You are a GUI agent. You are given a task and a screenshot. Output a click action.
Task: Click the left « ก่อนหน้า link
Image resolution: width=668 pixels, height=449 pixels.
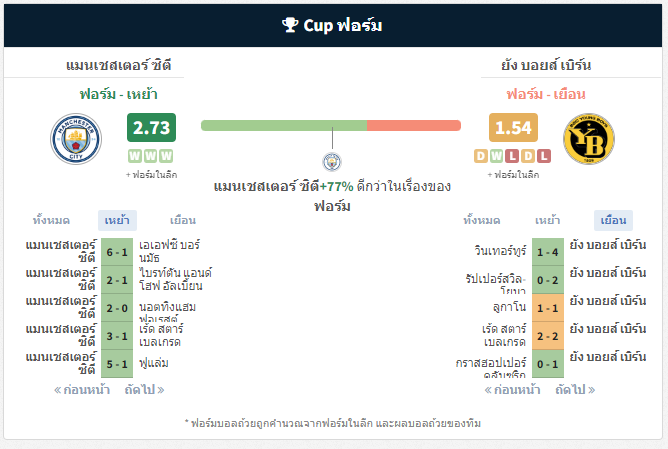(82, 390)
